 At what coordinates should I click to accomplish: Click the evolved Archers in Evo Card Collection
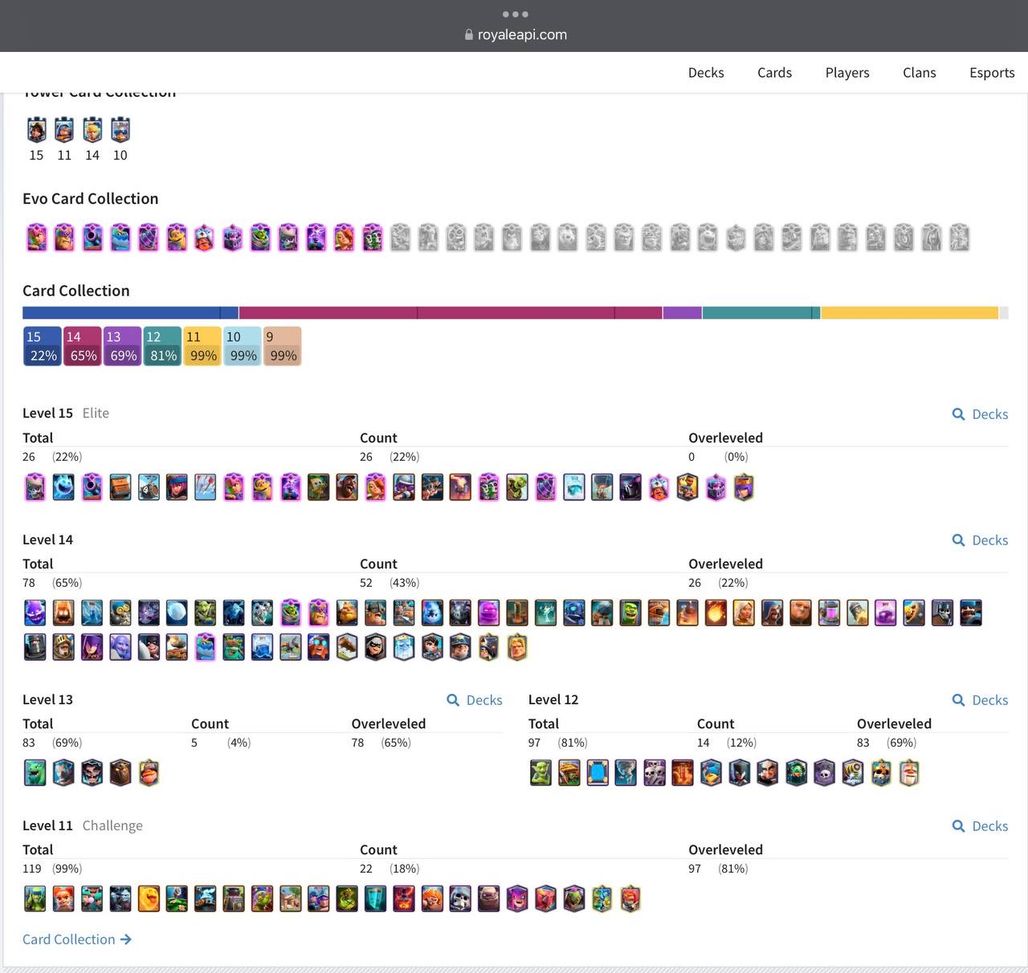(37, 237)
